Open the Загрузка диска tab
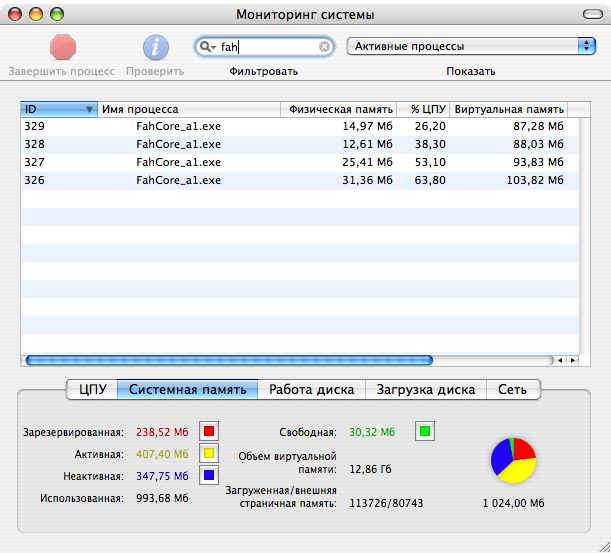The width and height of the screenshot is (611, 553). click(425, 390)
